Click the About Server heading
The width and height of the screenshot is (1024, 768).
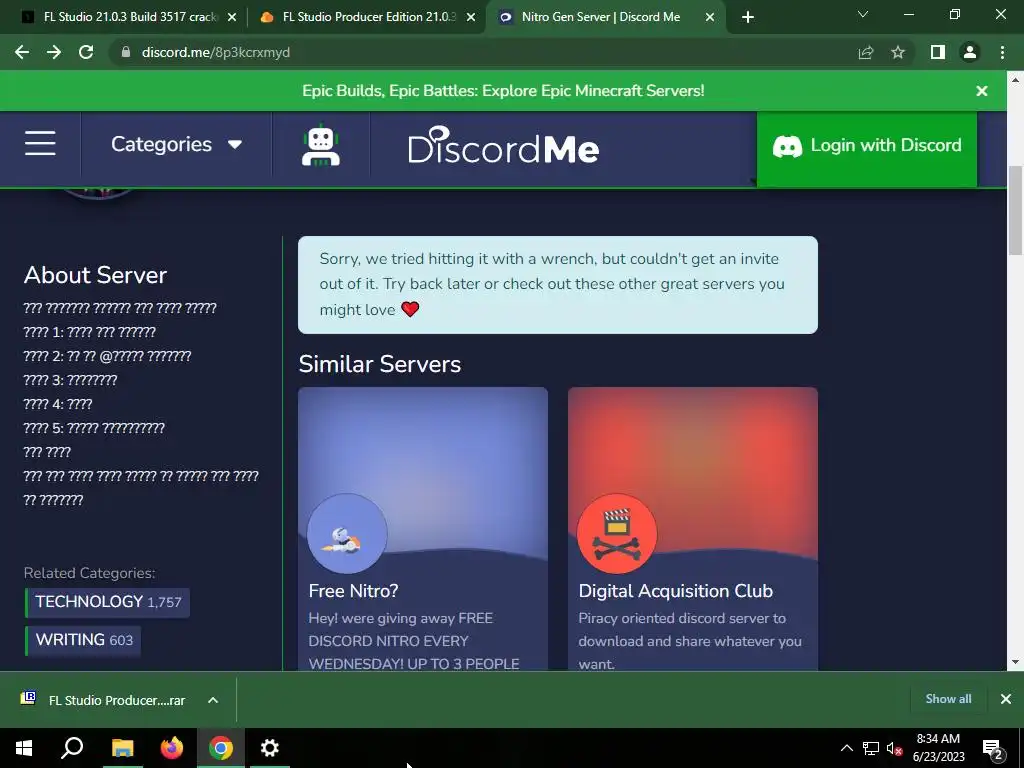pos(95,275)
